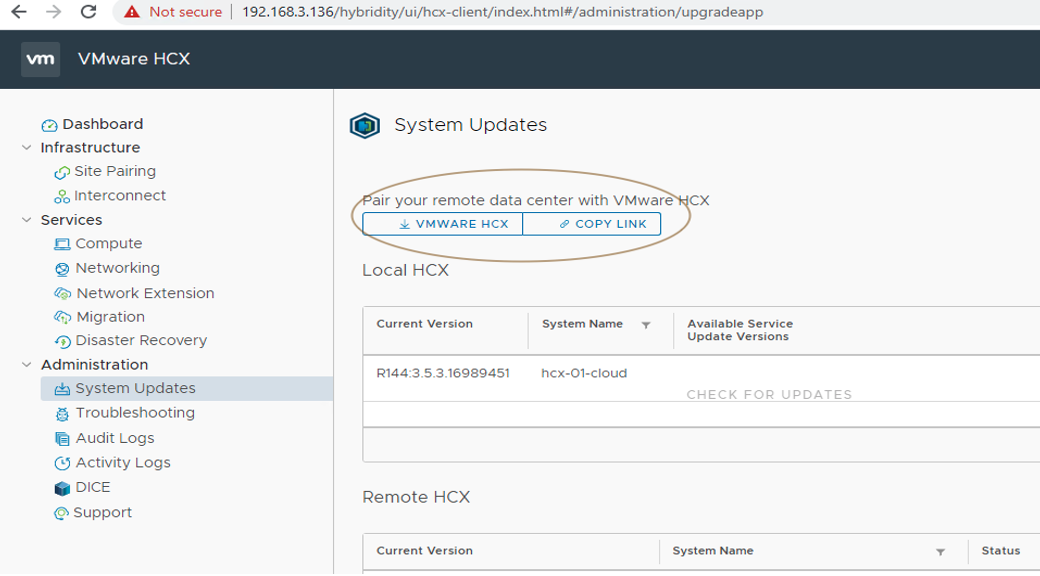The width and height of the screenshot is (1040, 576).
Task: Select the Interconnect icon
Action: [60, 195]
